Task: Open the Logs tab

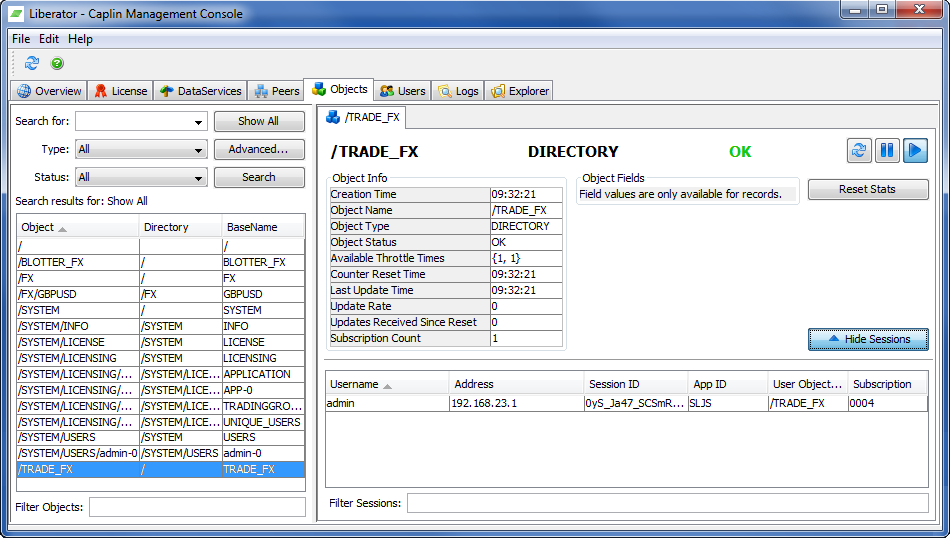Action: (x=459, y=91)
